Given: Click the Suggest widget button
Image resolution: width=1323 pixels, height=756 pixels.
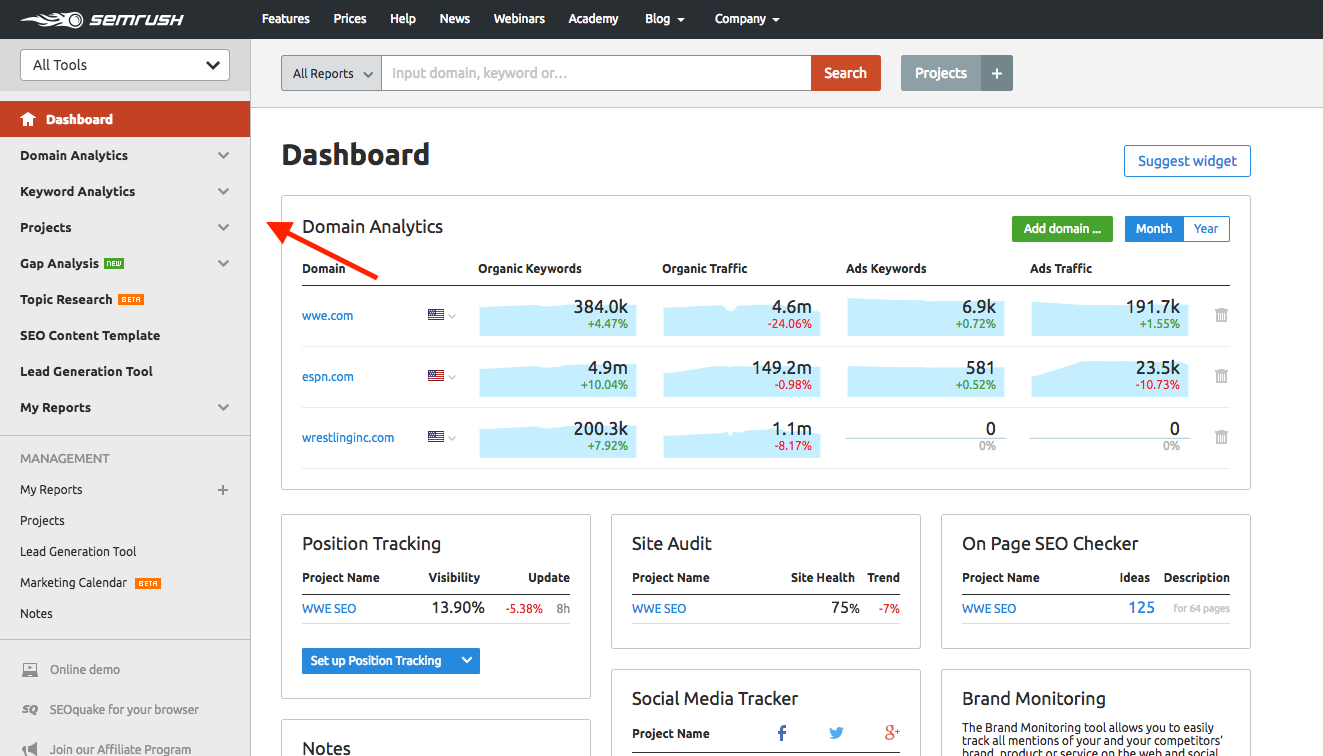Looking at the screenshot, I should 1187,161.
